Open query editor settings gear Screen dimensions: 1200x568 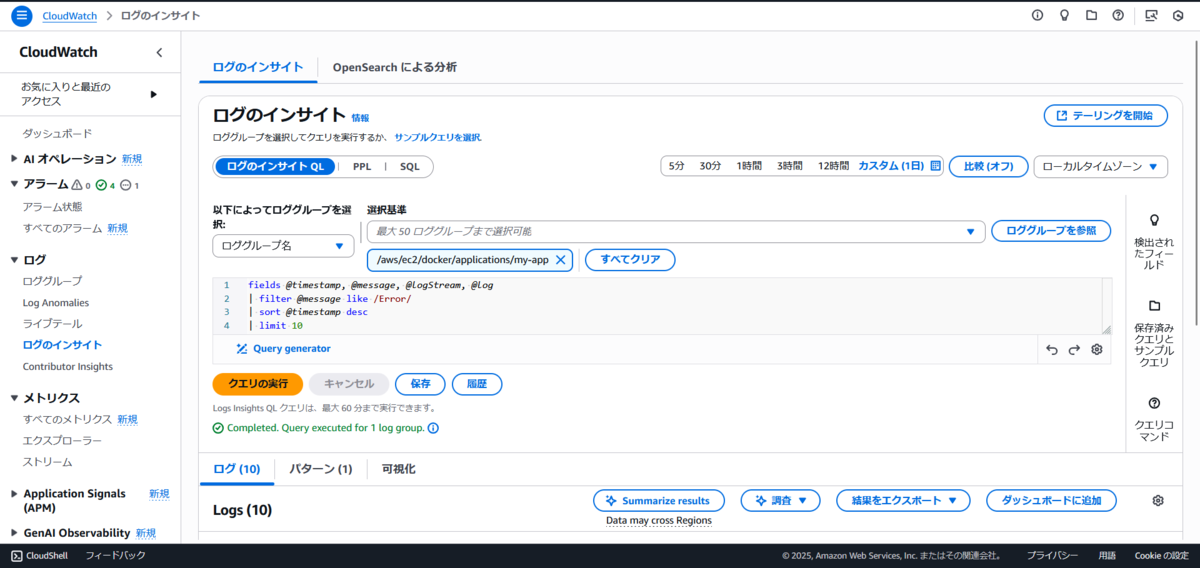tap(1097, 349)
